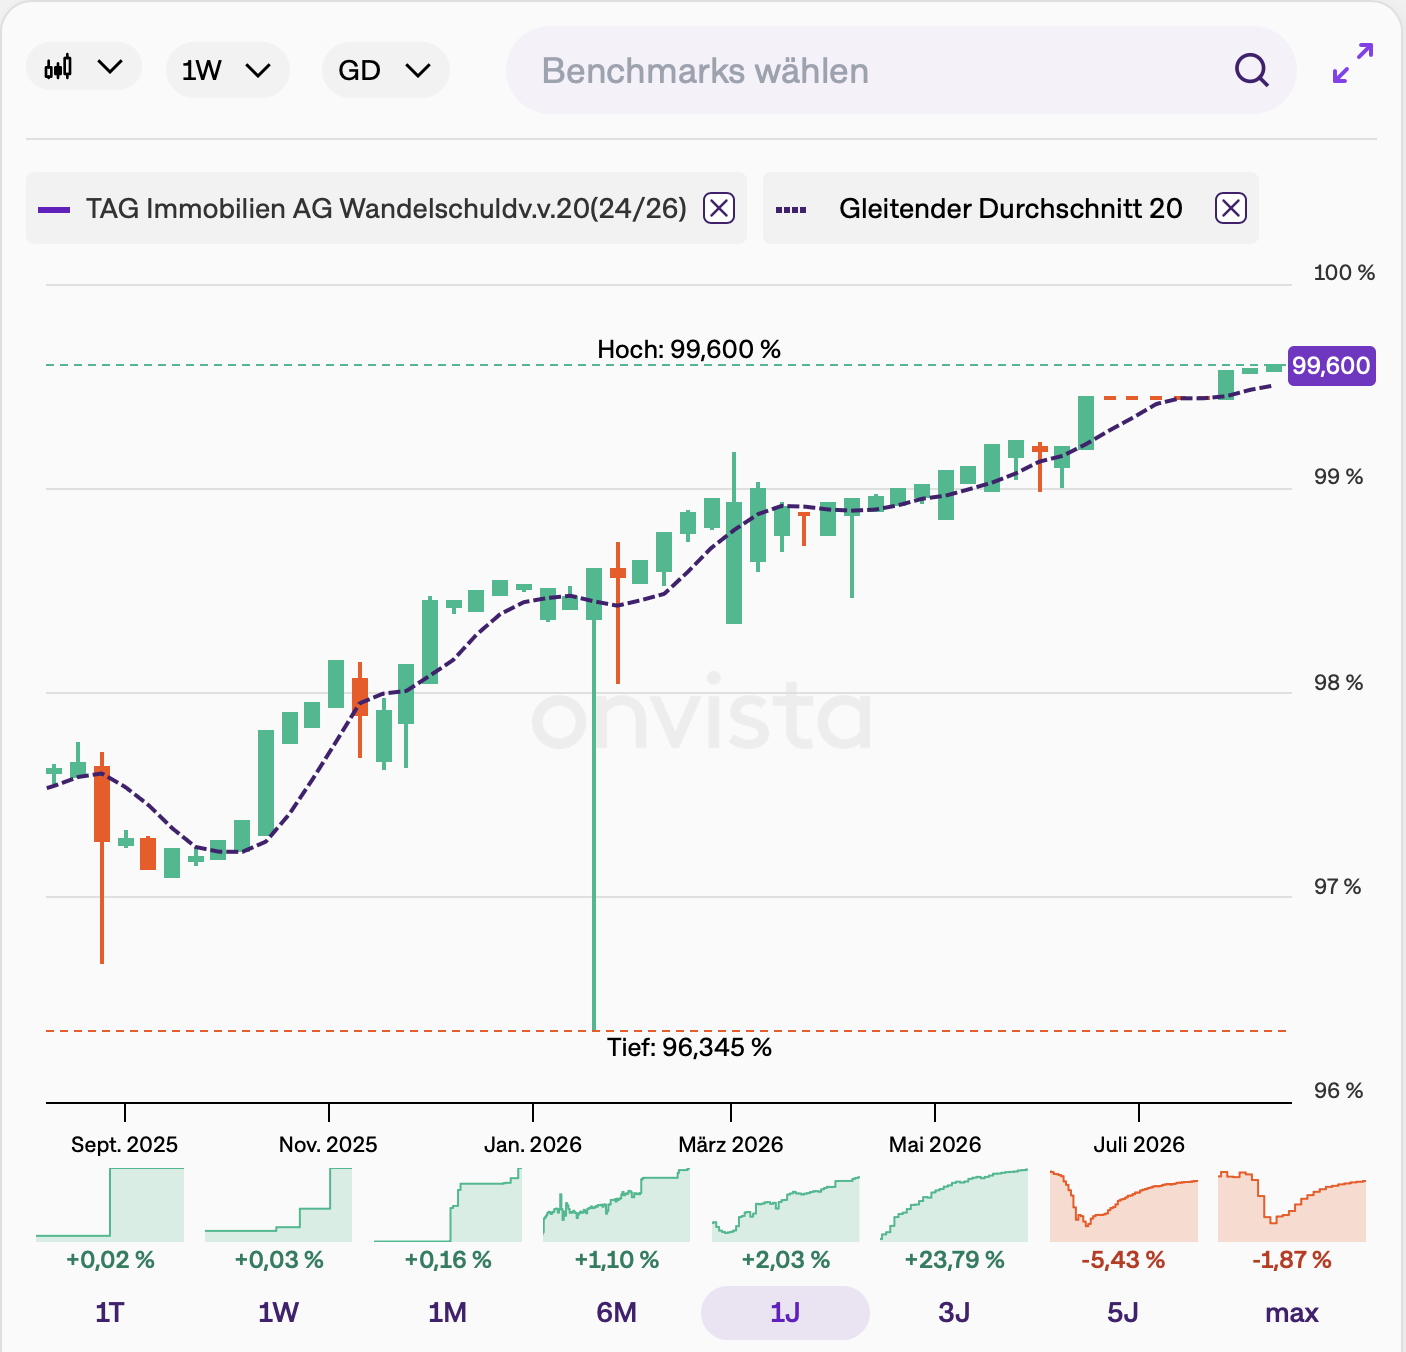Remove Gleitender Durchschnitt 20 with X icon
The height and width of the screenshot is (1352, 1406).
[x=1230, y=208]
